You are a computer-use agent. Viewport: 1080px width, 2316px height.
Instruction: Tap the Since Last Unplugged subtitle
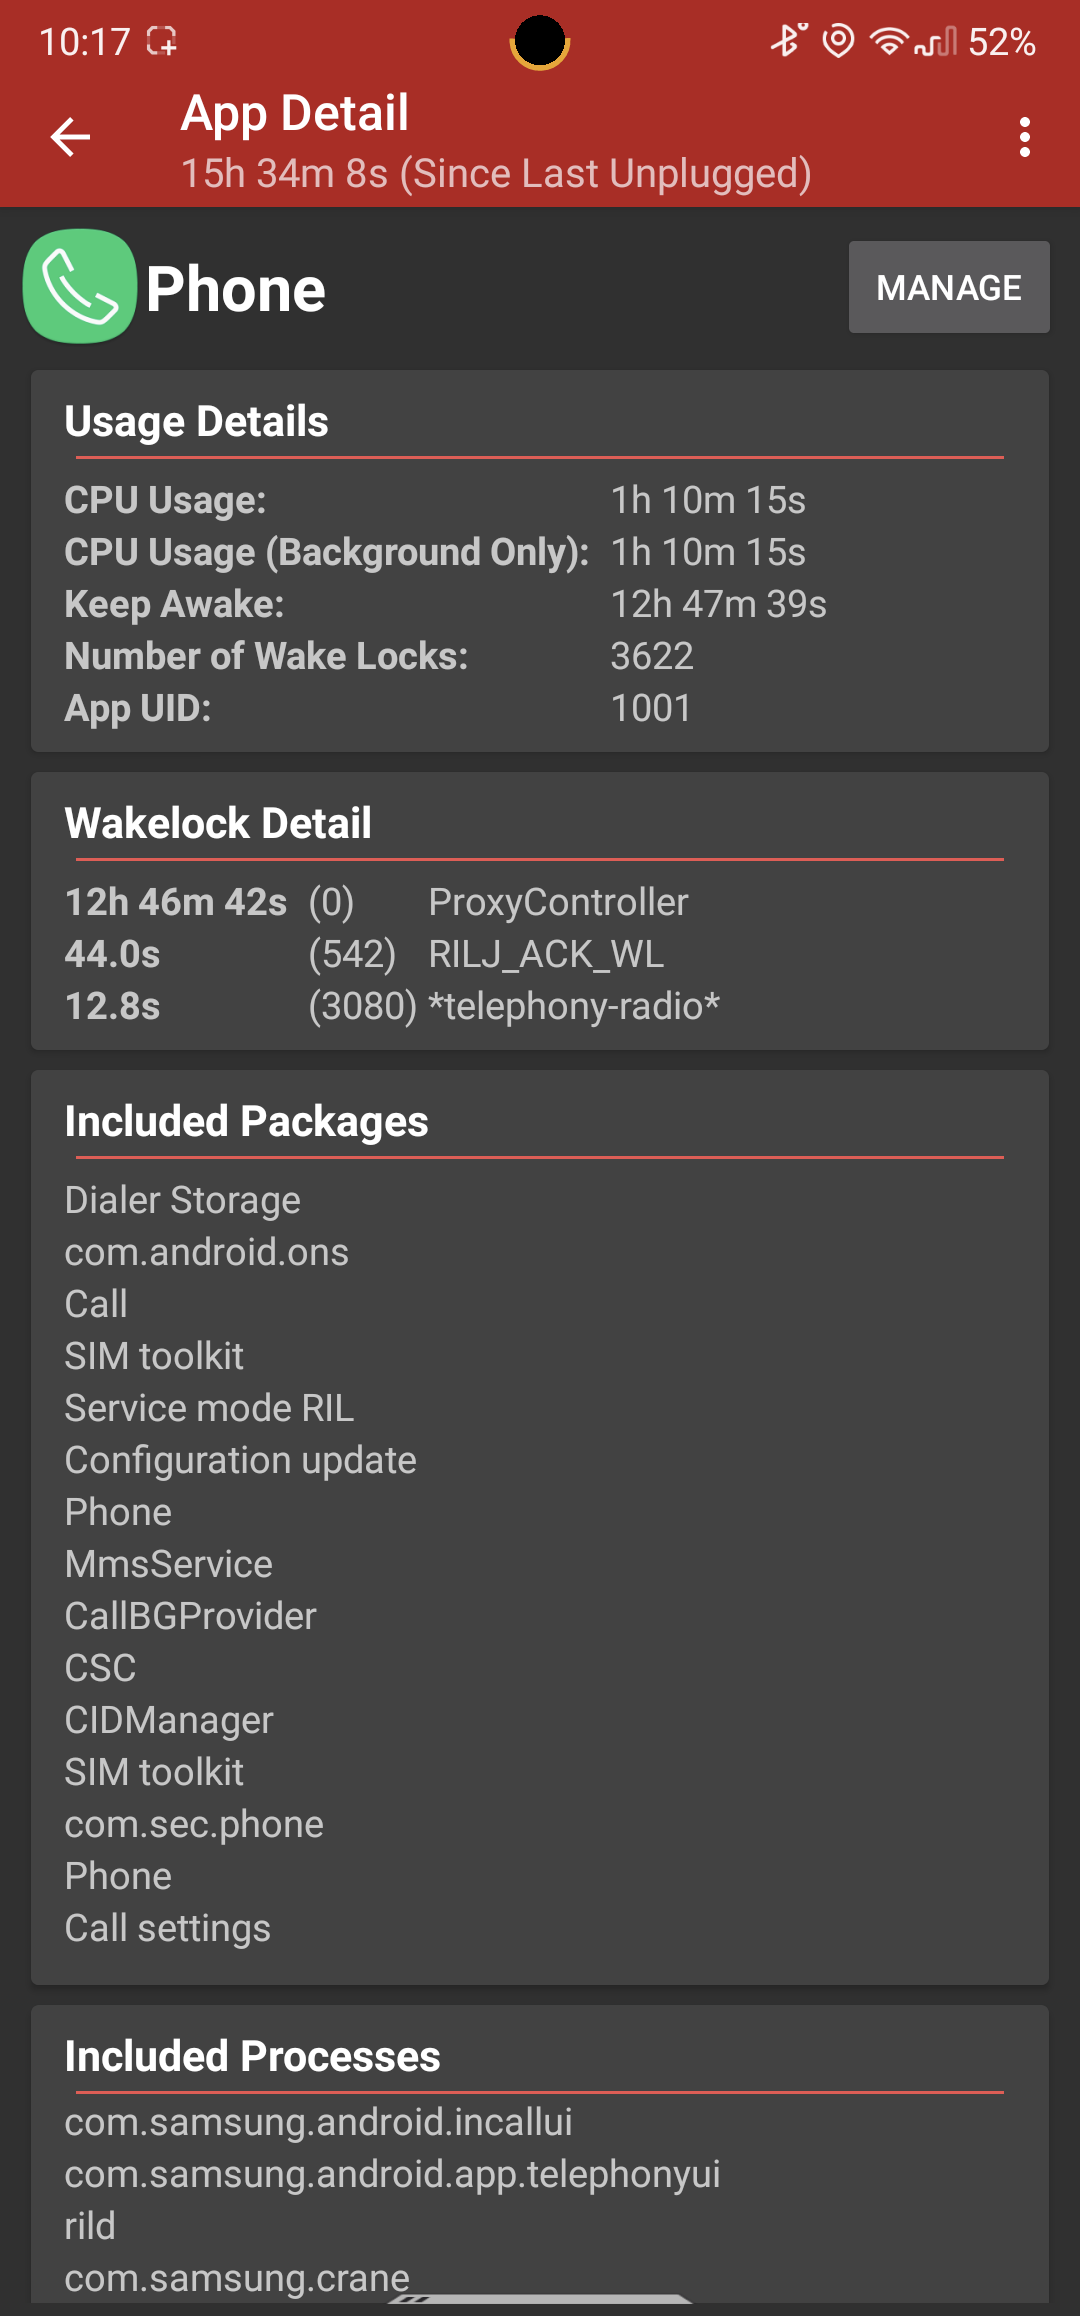click(x=496, y=173)
